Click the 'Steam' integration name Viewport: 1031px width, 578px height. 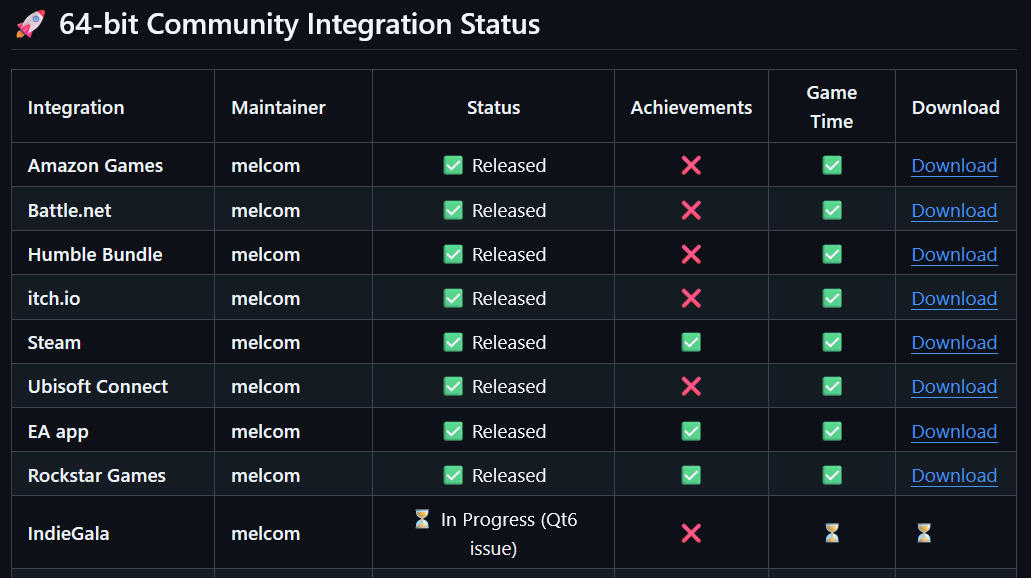coord(54,343)
